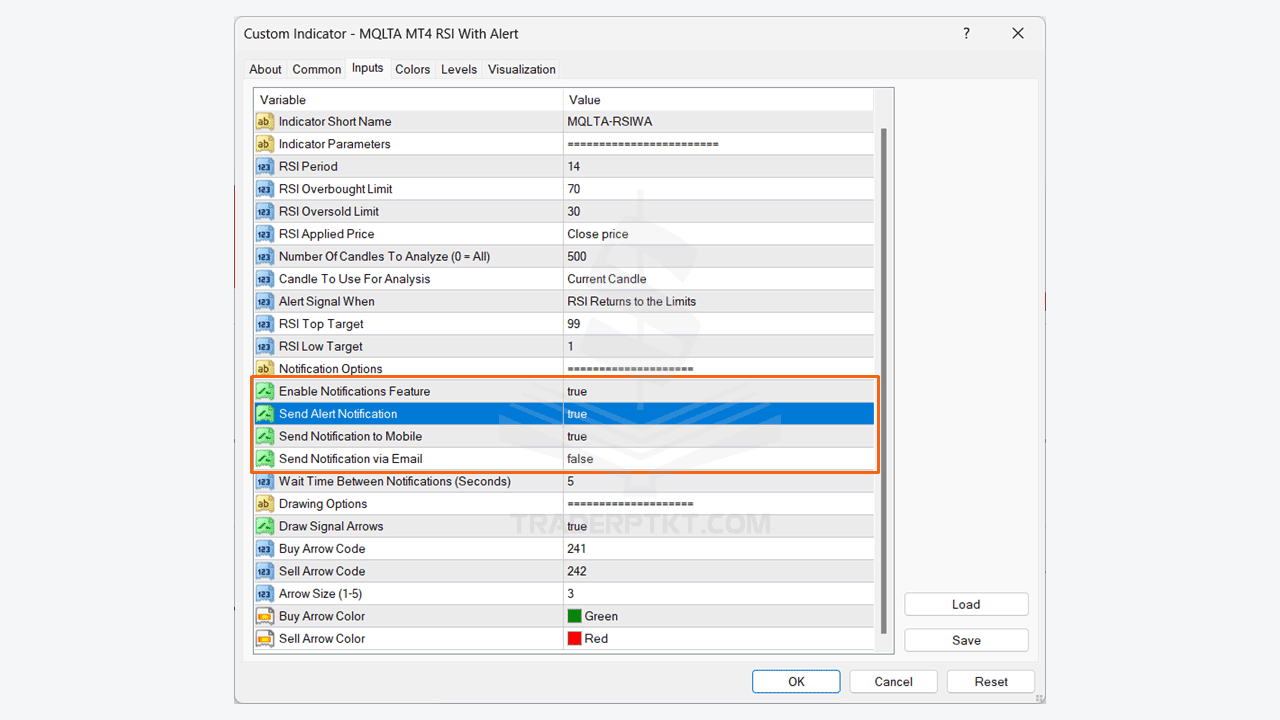The width and height of the screenshot is (1280, 720).
Task: Pick the Green buy arrow color swatch
Action: pos(575,616)
